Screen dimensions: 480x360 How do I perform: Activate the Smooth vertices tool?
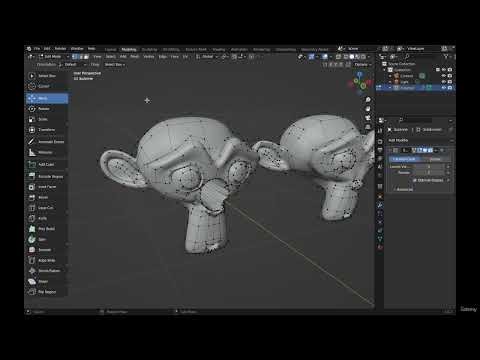click(x=47, y=250)
